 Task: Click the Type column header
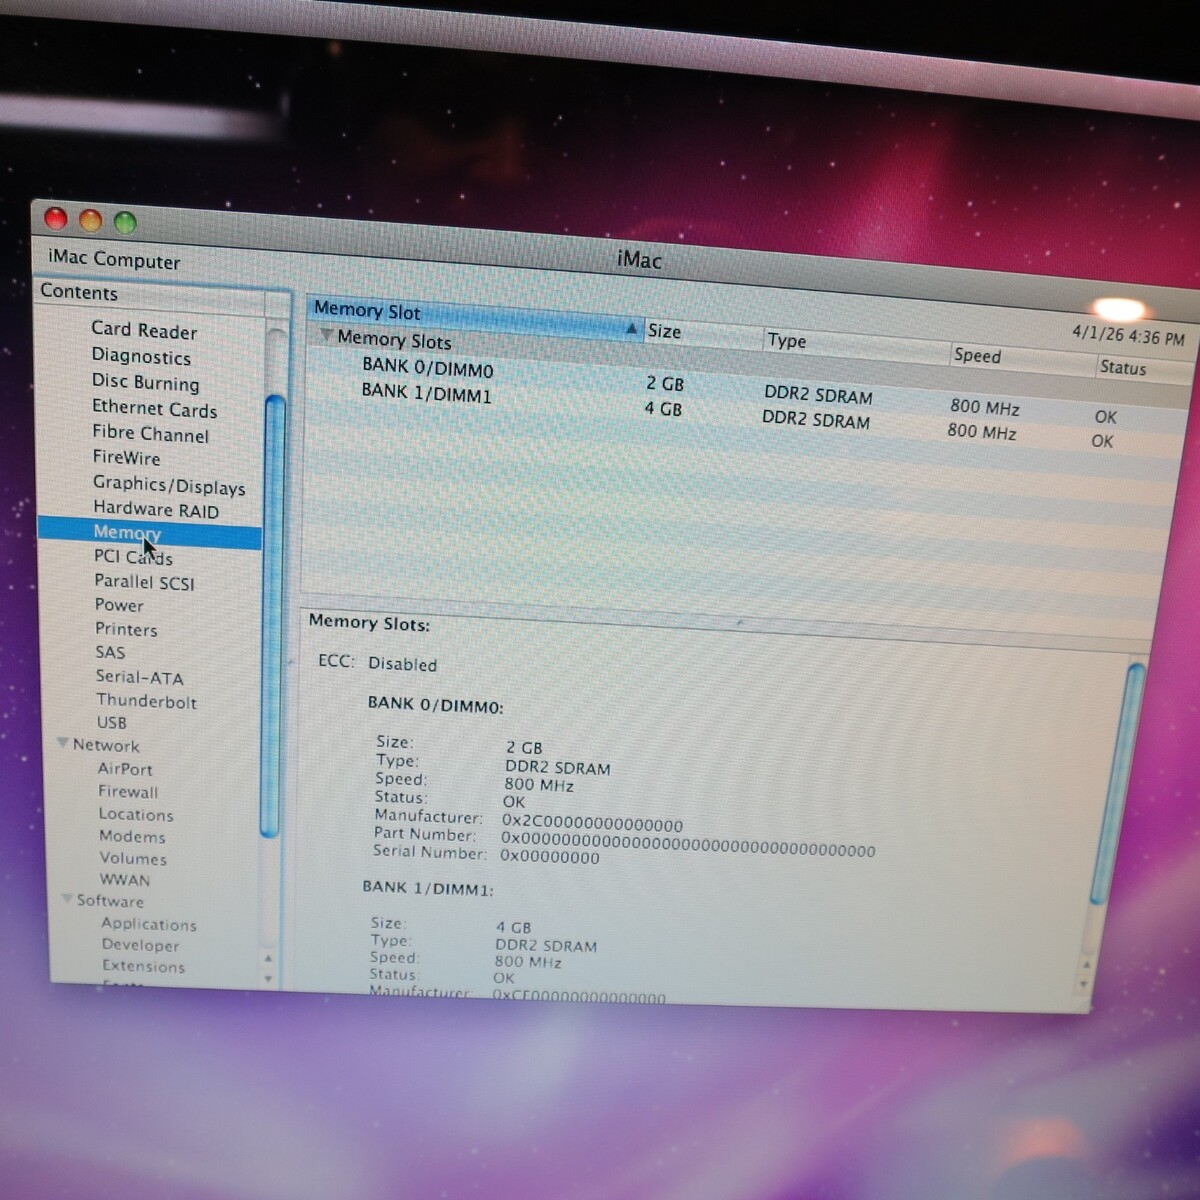click(787, 341)
